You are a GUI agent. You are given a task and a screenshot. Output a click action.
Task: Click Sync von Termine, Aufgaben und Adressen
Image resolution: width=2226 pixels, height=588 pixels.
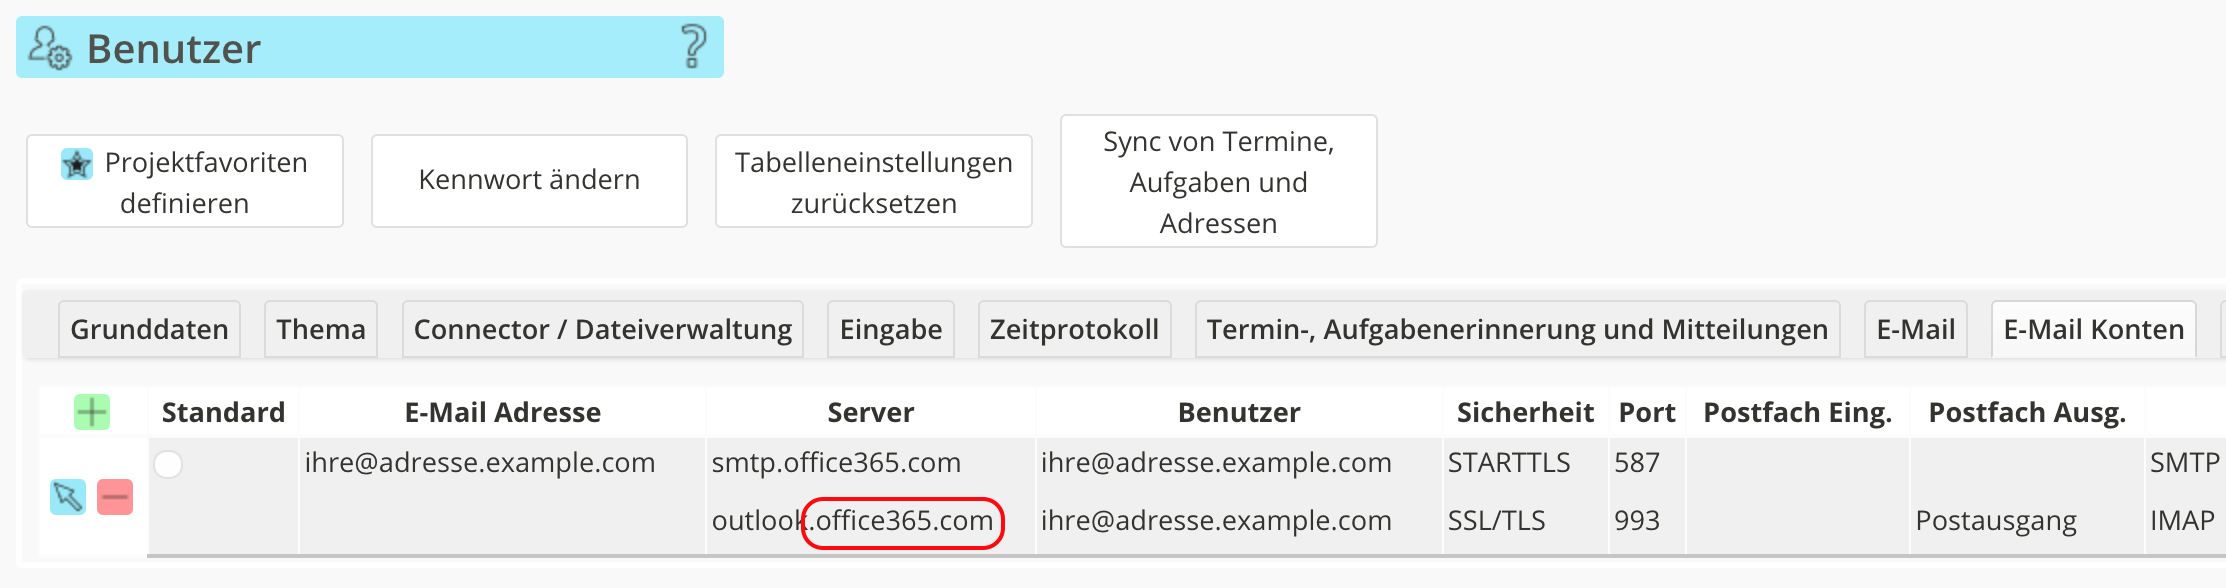1218,182
